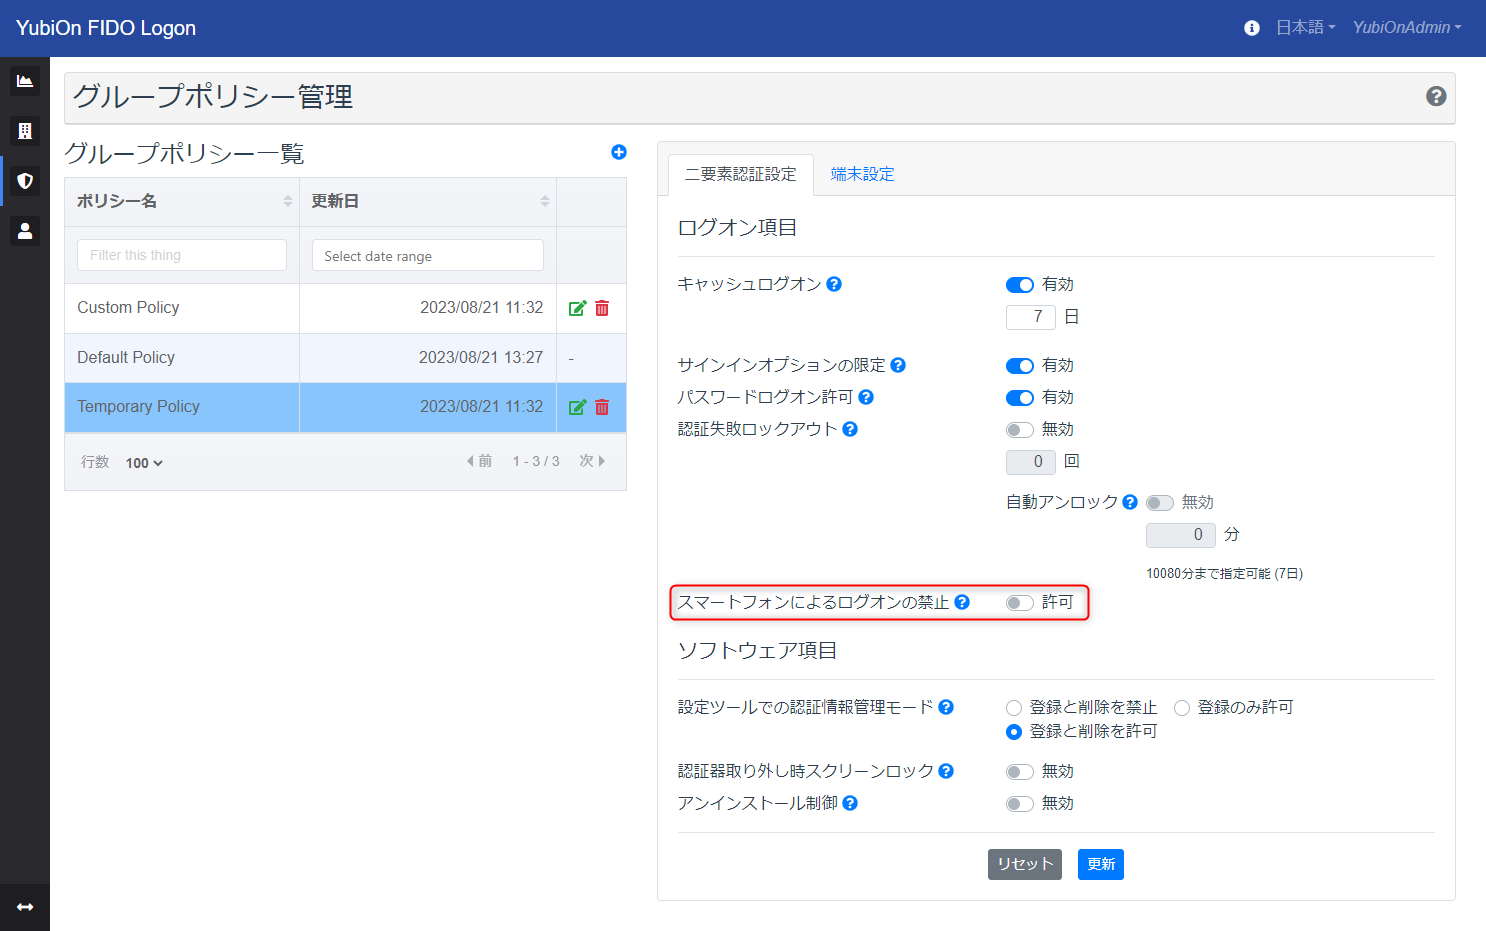Viewport: 1486px width, 931px height.
Task: Select 登録のみ許可 radio option
Action: tap(1182, 708)
